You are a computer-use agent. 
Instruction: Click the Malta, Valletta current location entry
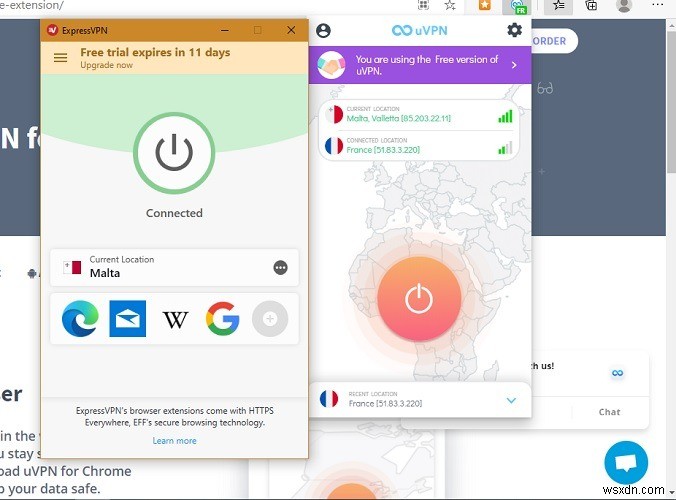tap(419, 115)
